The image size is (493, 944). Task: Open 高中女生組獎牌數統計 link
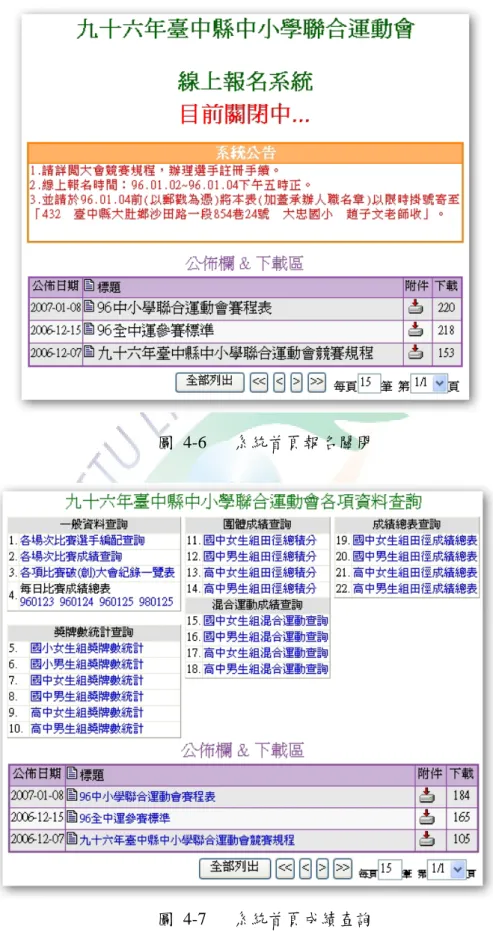(87, 712)
